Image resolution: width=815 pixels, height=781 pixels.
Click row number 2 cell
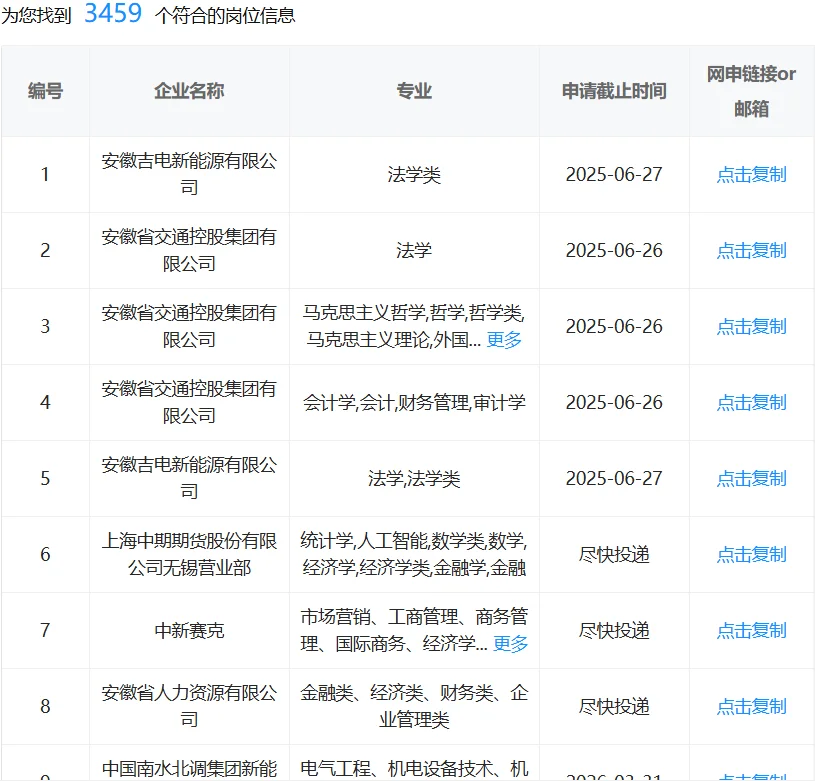click(x=45, y=250)
